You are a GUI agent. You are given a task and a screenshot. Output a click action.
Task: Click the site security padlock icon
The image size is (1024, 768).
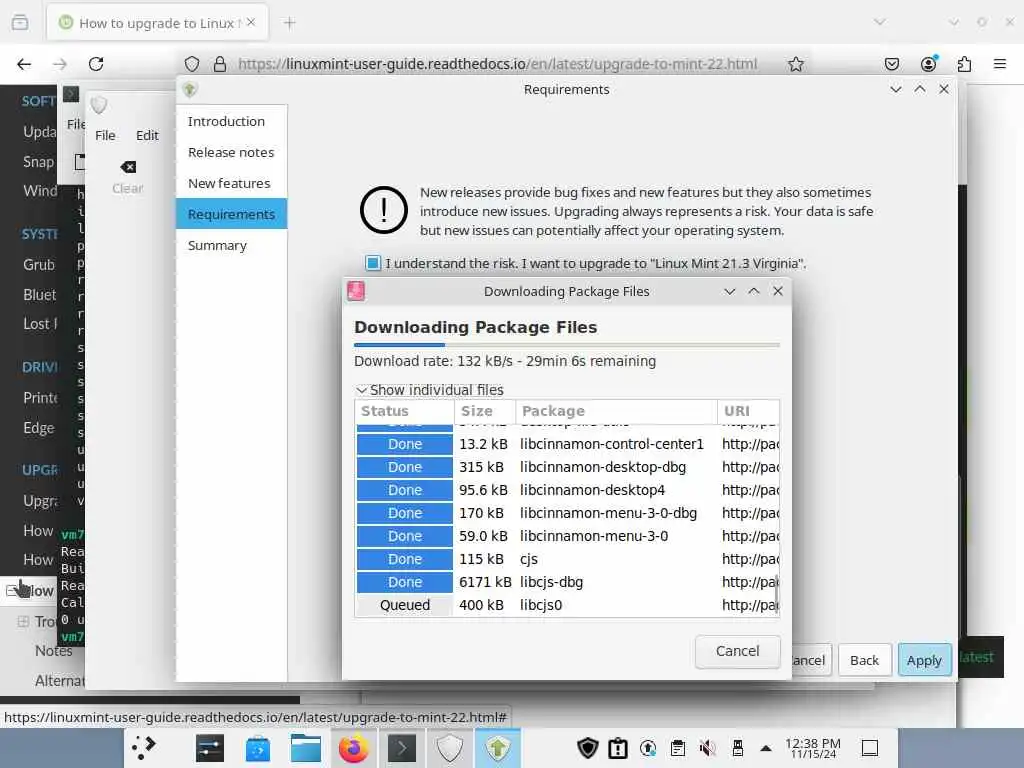[x=220, y=64]
